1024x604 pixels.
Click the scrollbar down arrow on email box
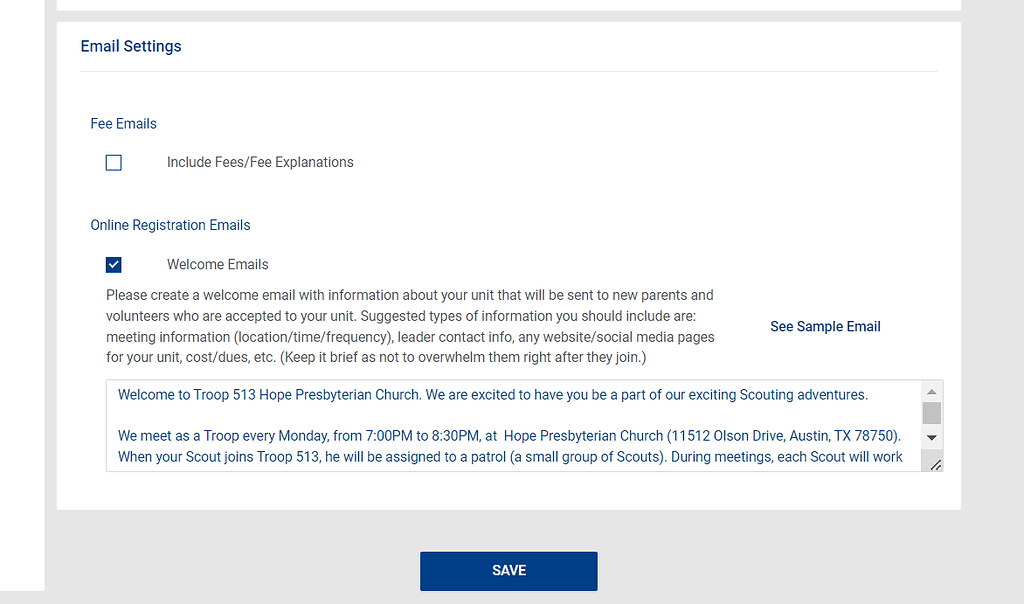click(x=932, y=435)
